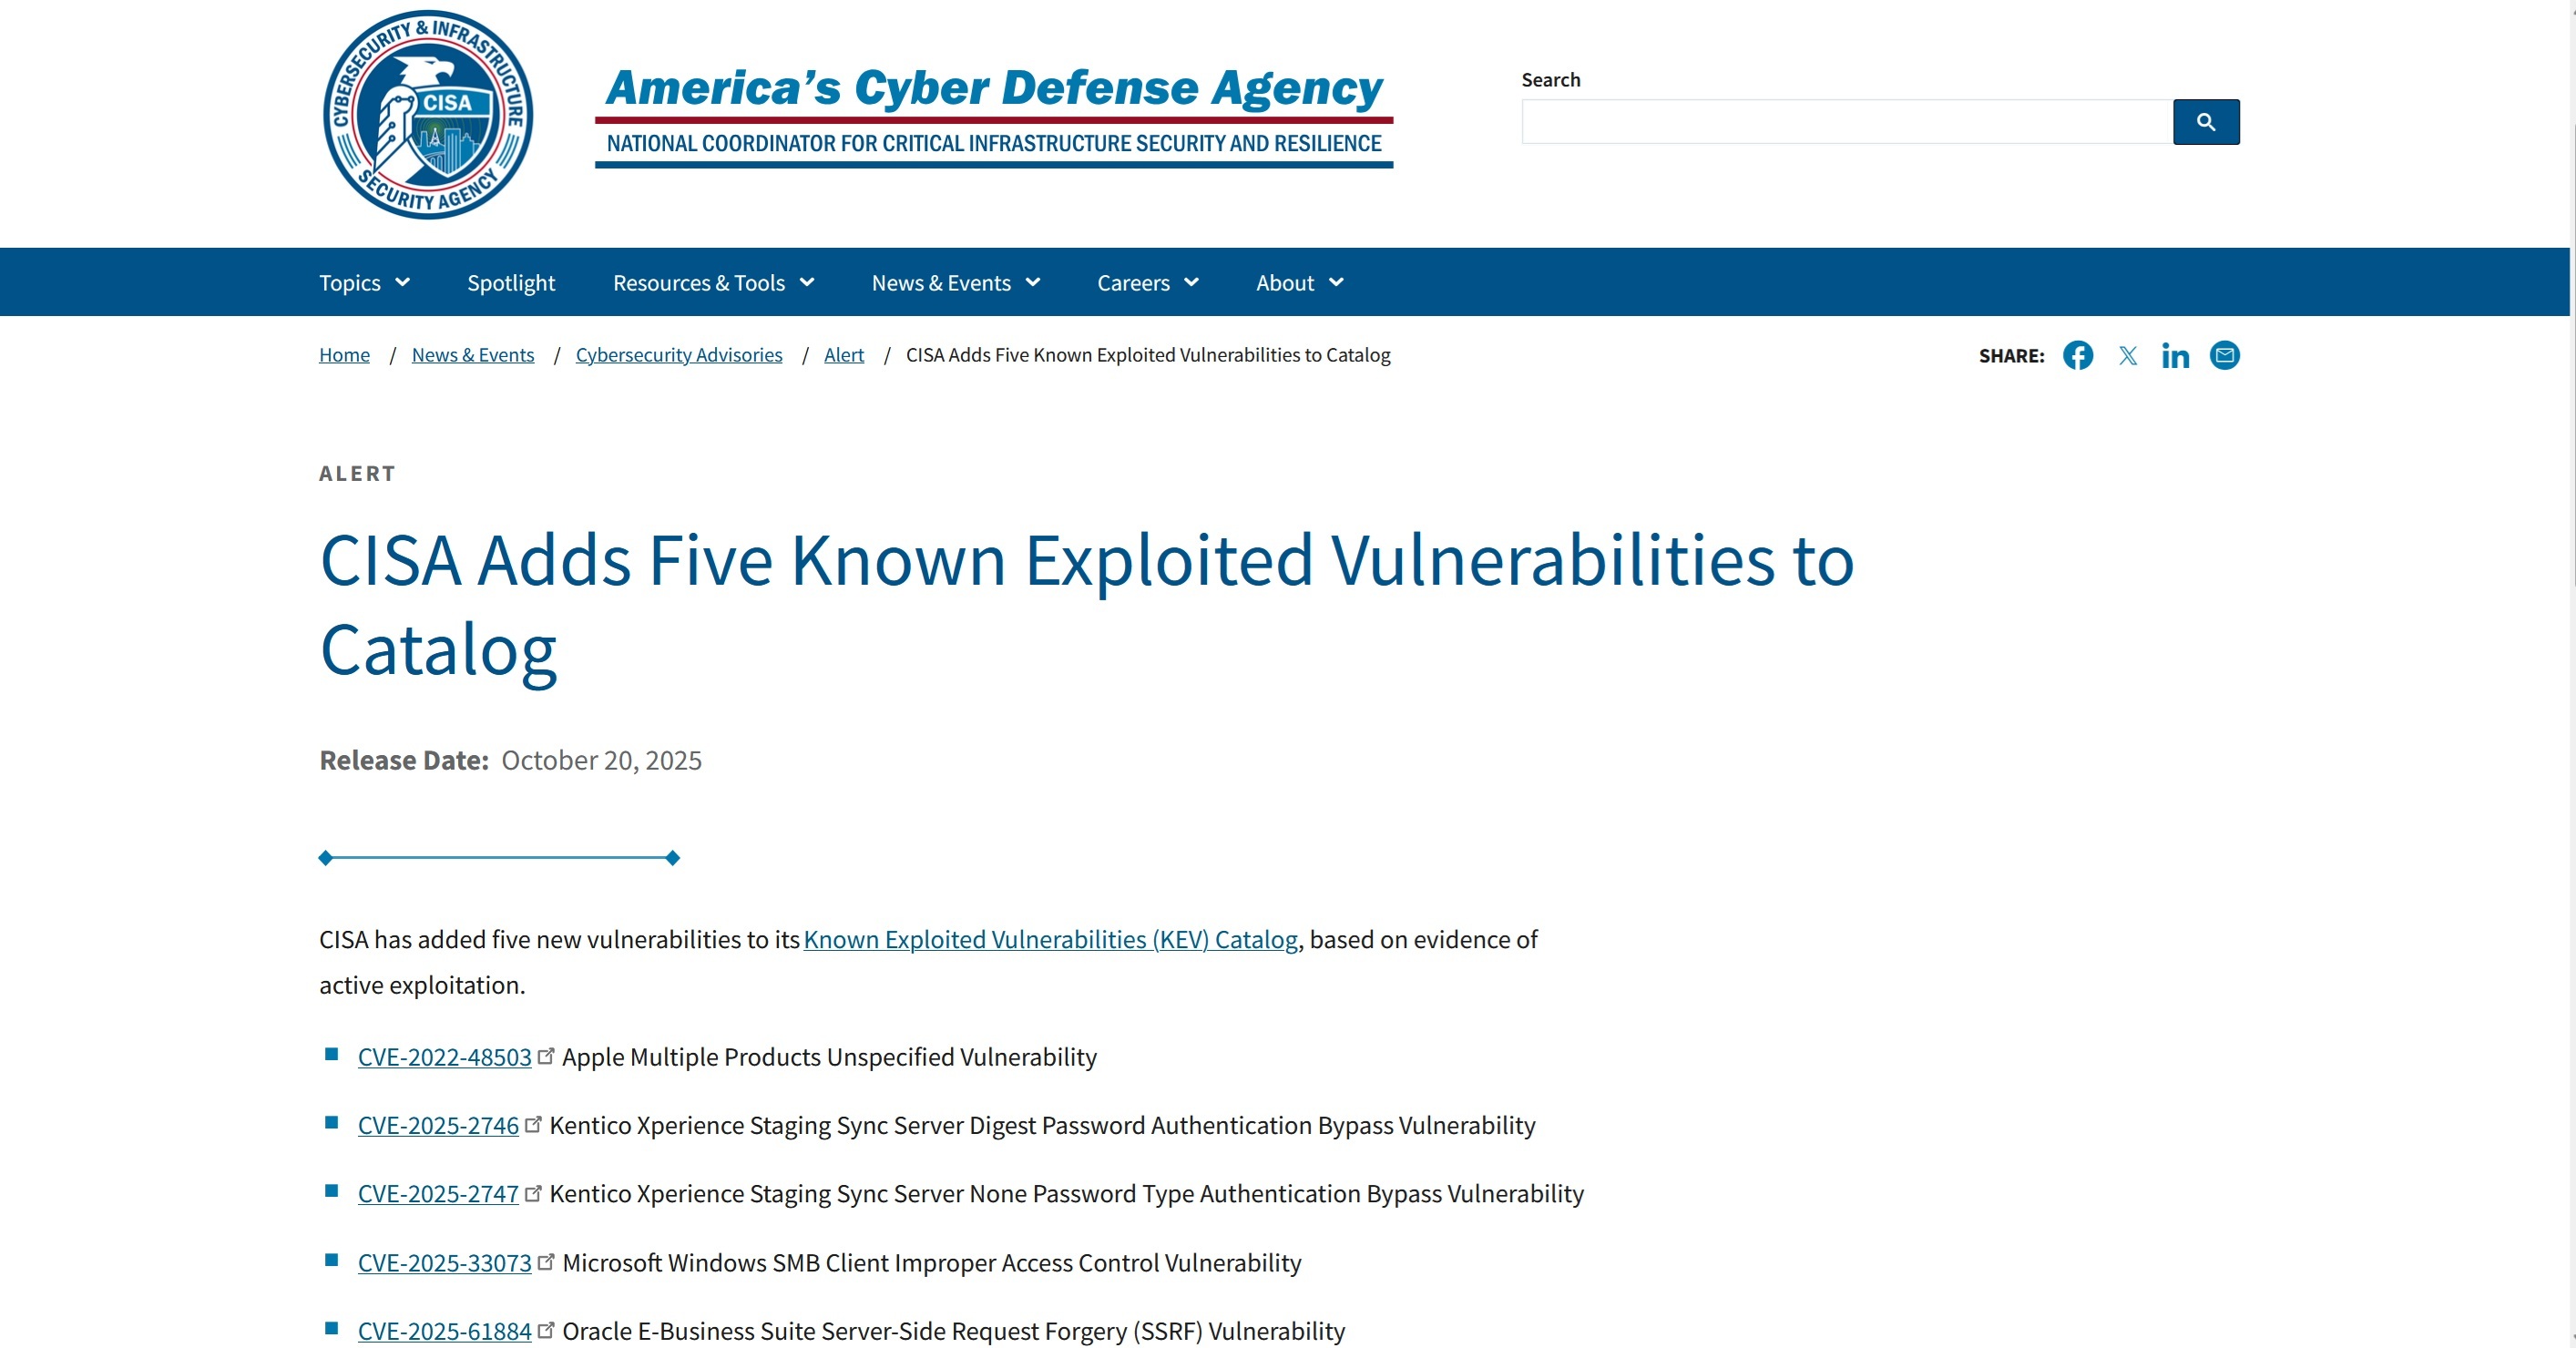The image size is (2576, 1348).
Task: Focus the Search text field
Action: [x=1846, y=122]
